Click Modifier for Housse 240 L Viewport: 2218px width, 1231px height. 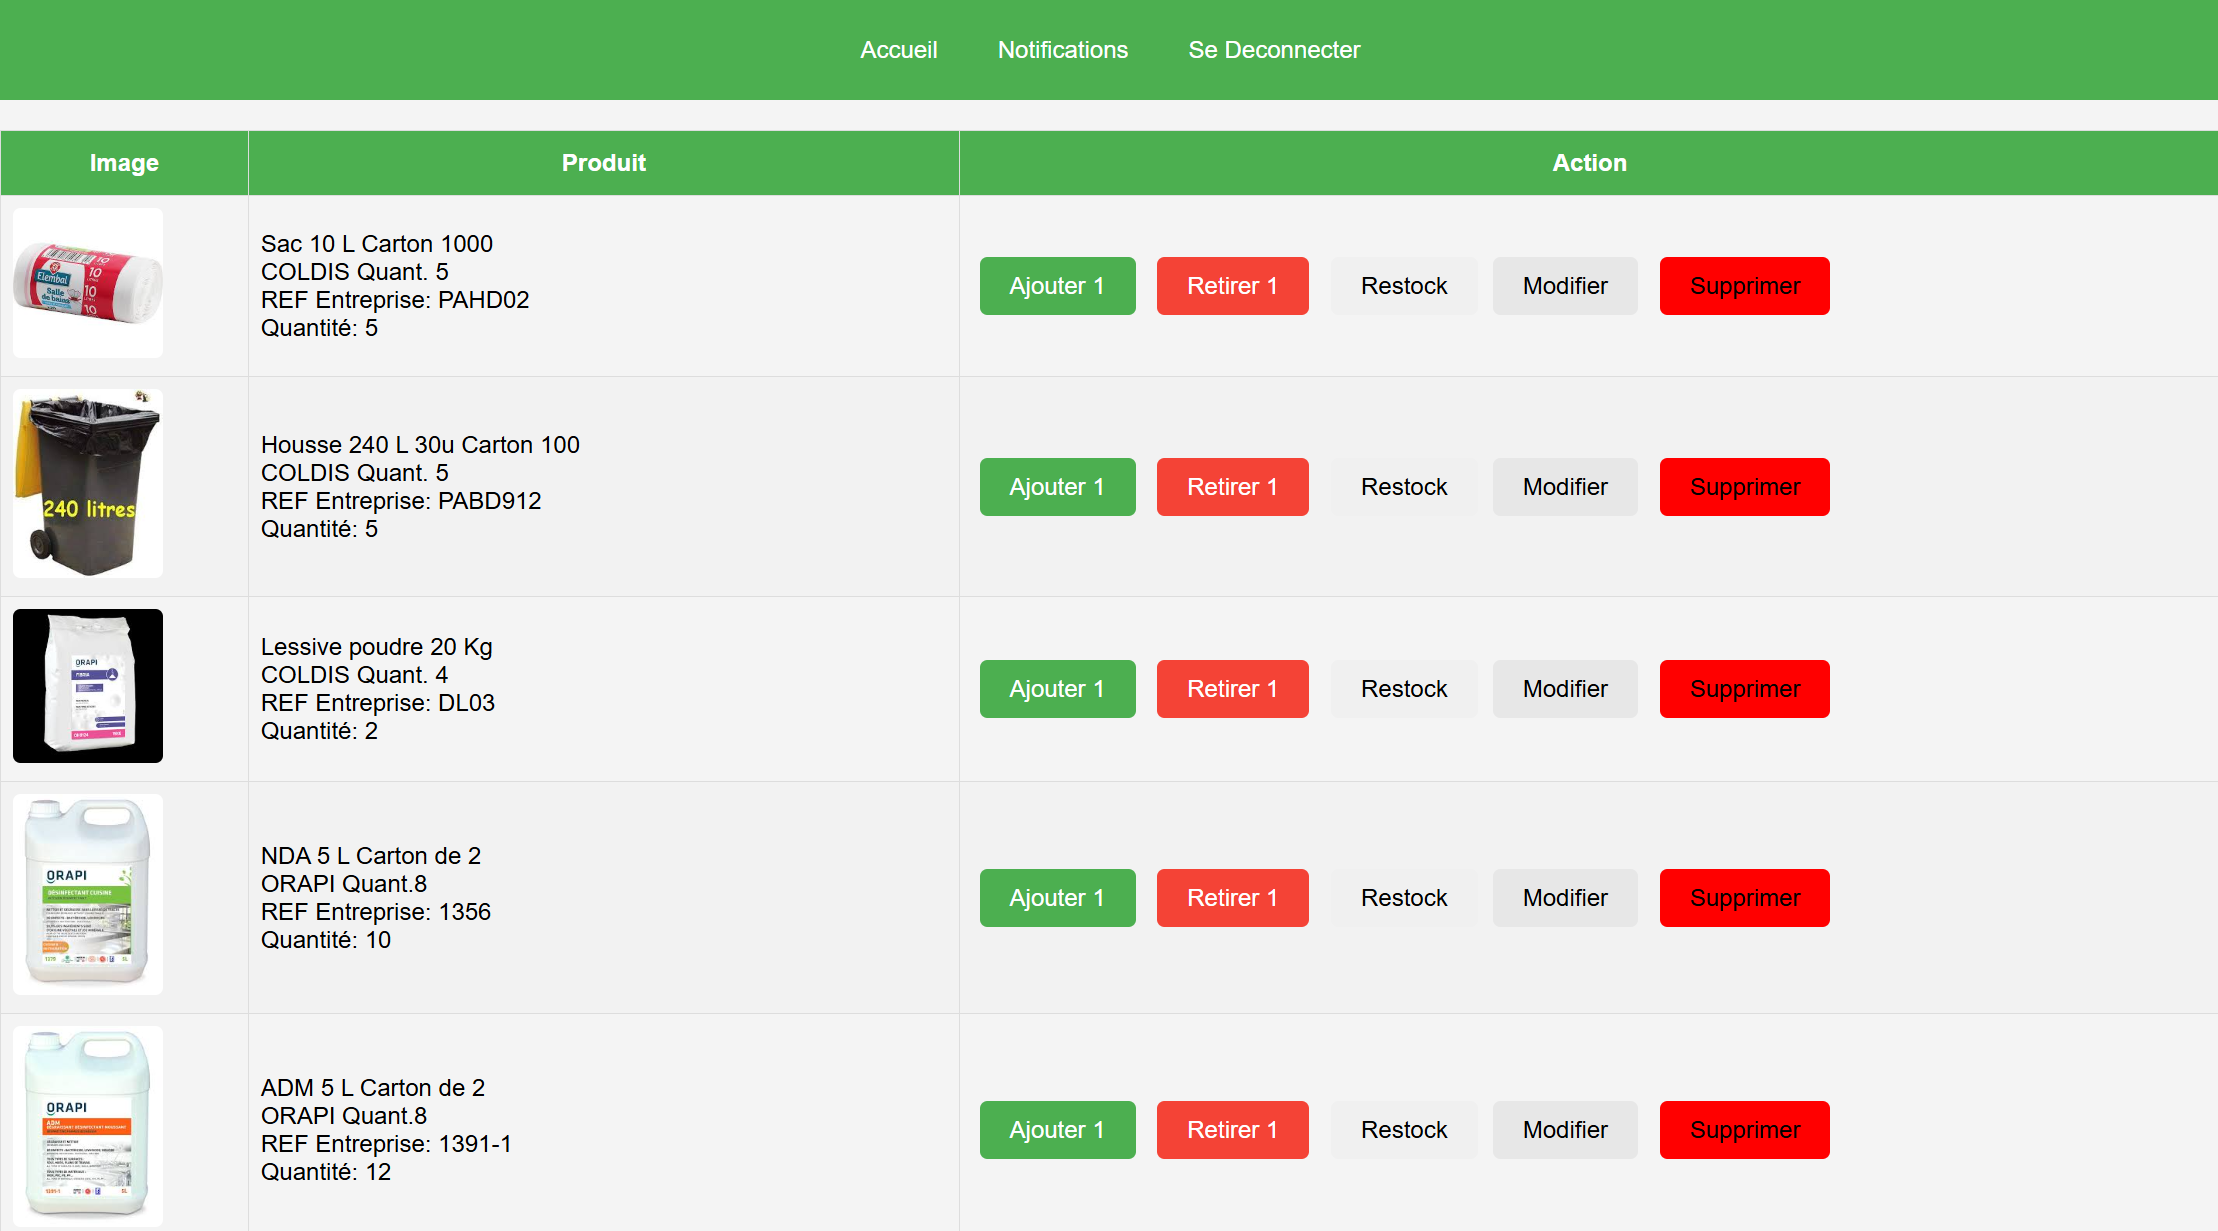1564,487
